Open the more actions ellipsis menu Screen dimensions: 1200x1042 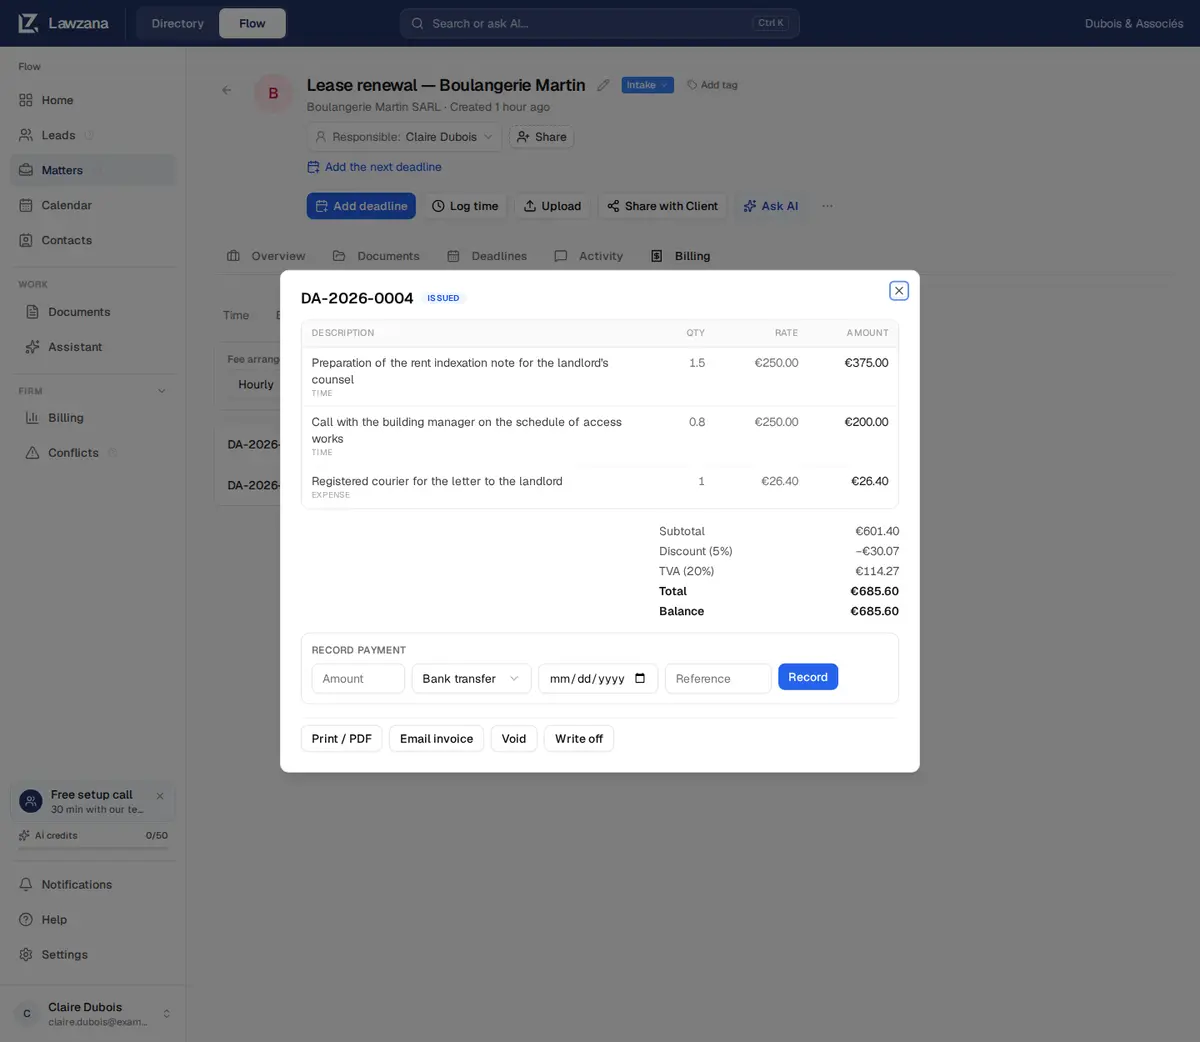827,206
